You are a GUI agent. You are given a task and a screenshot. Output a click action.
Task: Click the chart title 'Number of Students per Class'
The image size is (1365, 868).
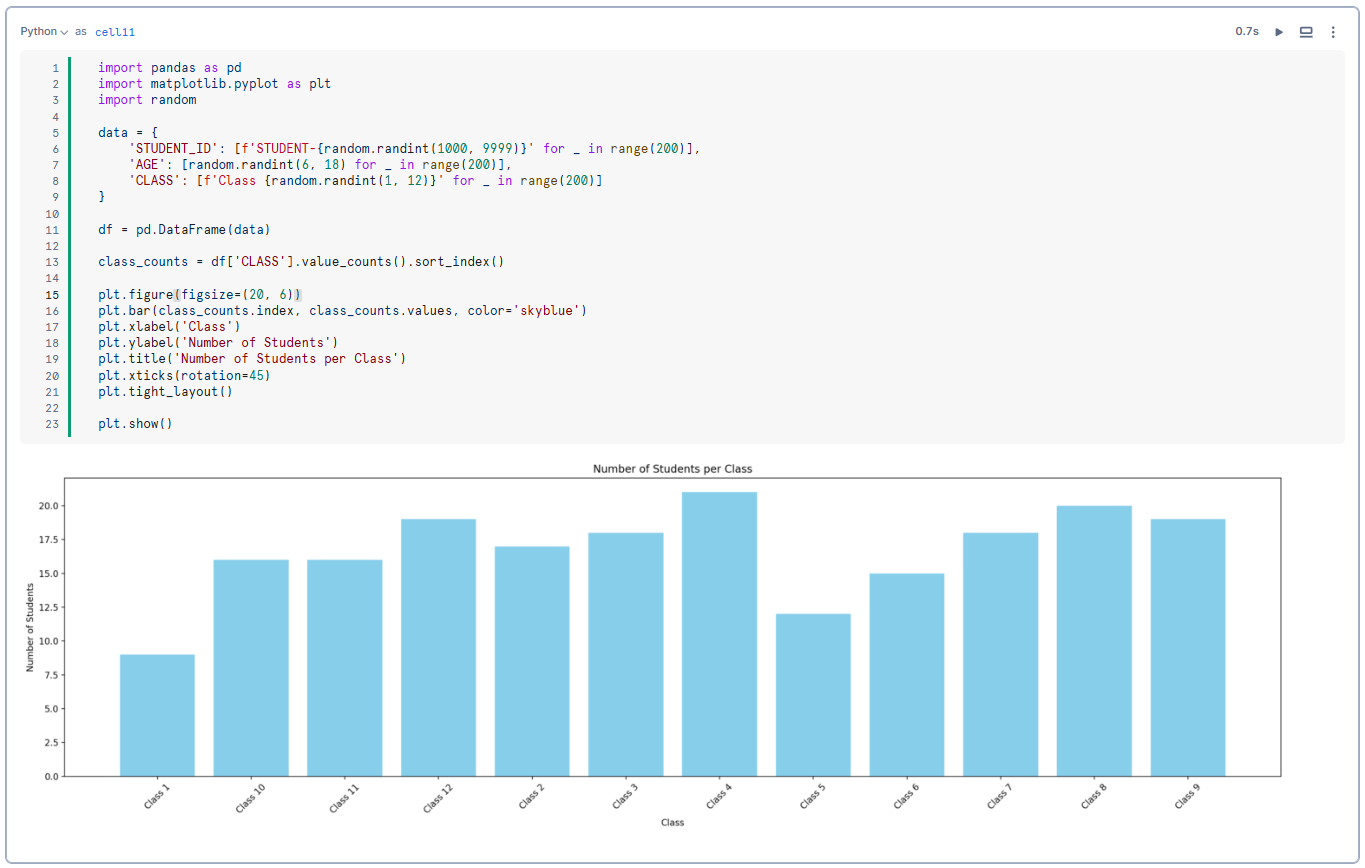click(672, 468)
